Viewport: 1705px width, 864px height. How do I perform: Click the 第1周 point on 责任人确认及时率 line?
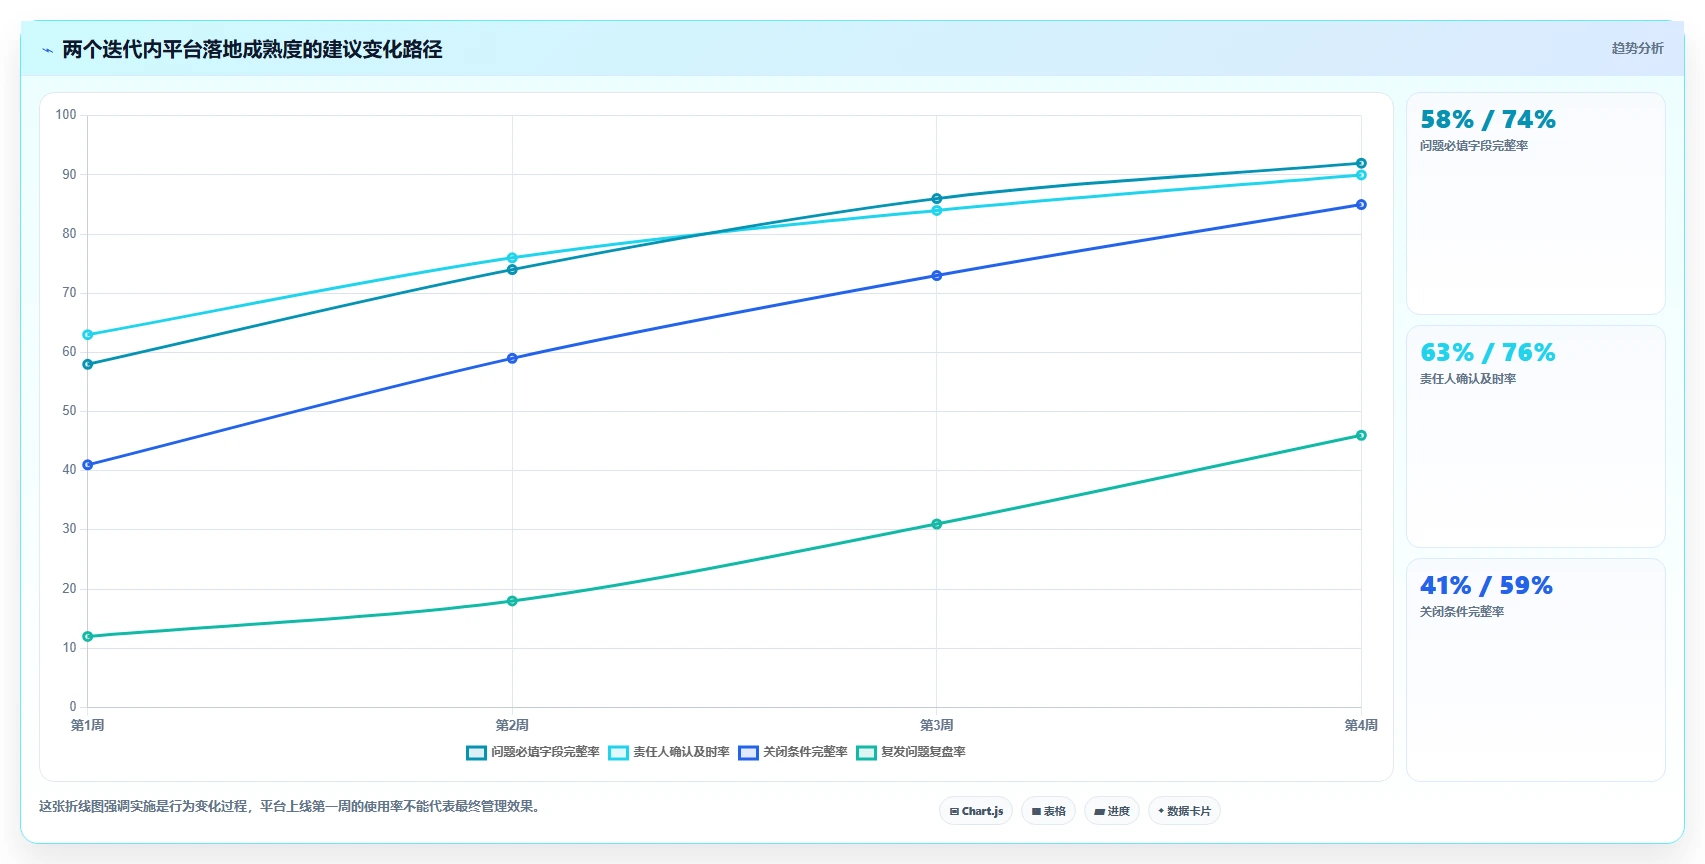[x=88, y=335]
